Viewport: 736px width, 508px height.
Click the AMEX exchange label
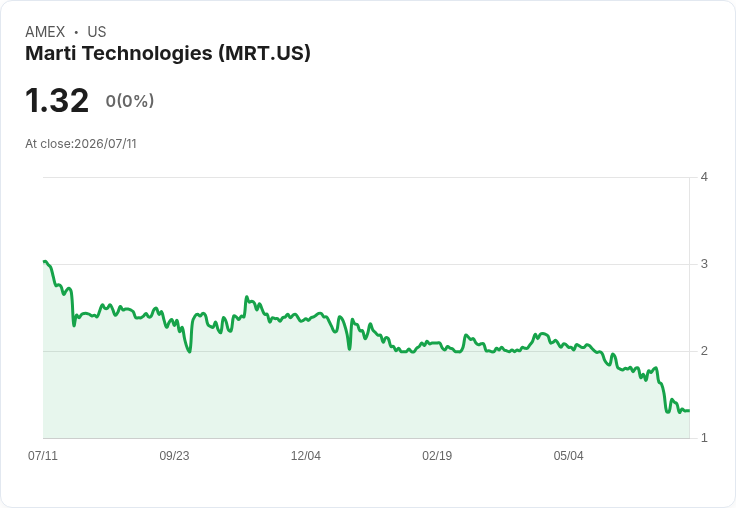point(45,32)
